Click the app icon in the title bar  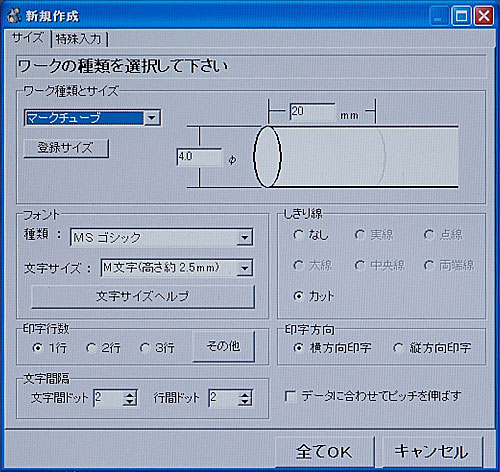(14, 16)
